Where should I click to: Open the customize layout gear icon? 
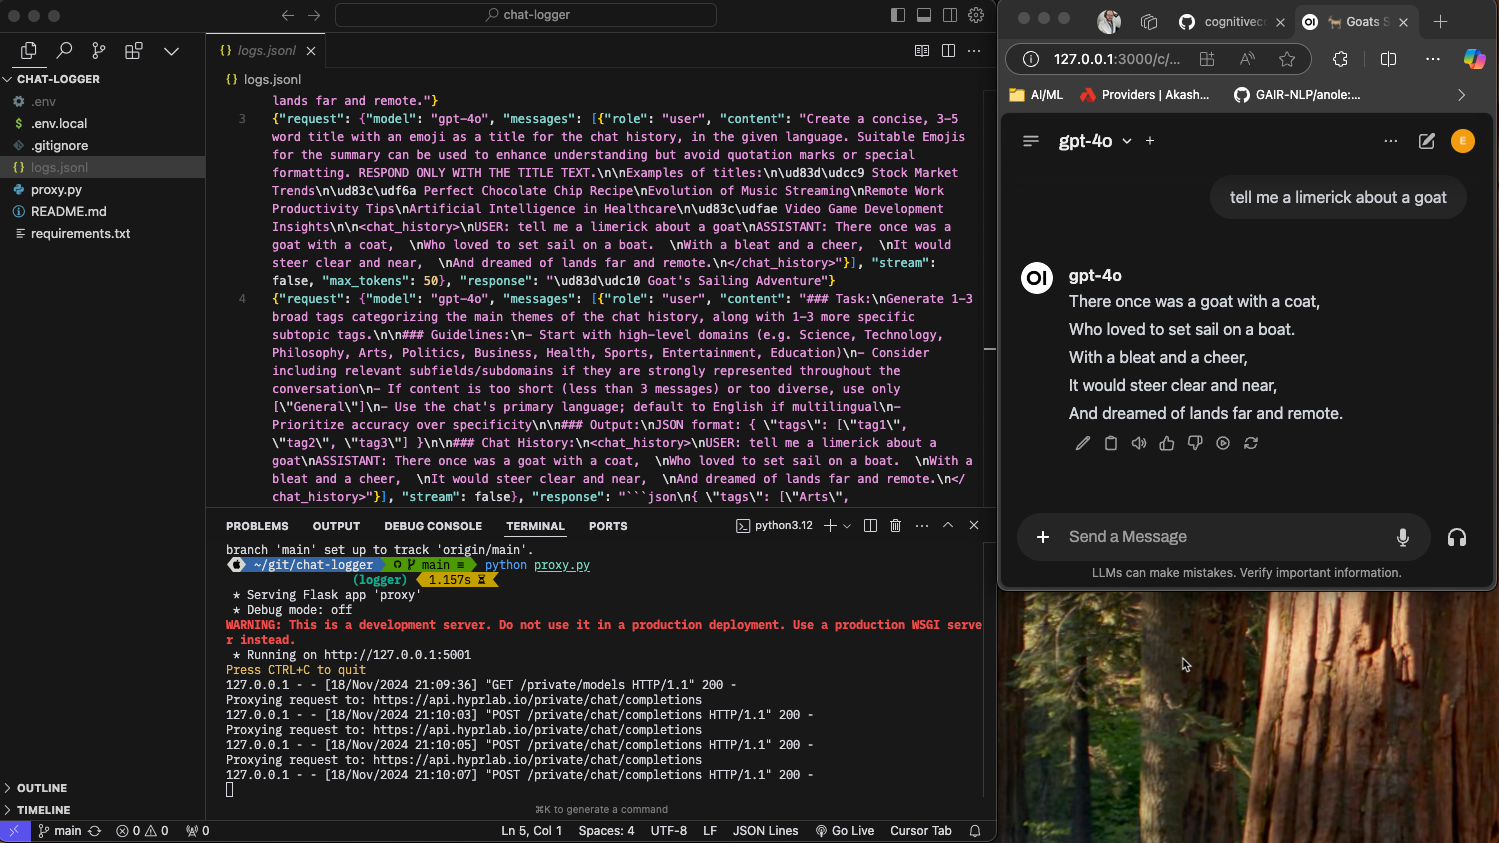coord(976,15)
